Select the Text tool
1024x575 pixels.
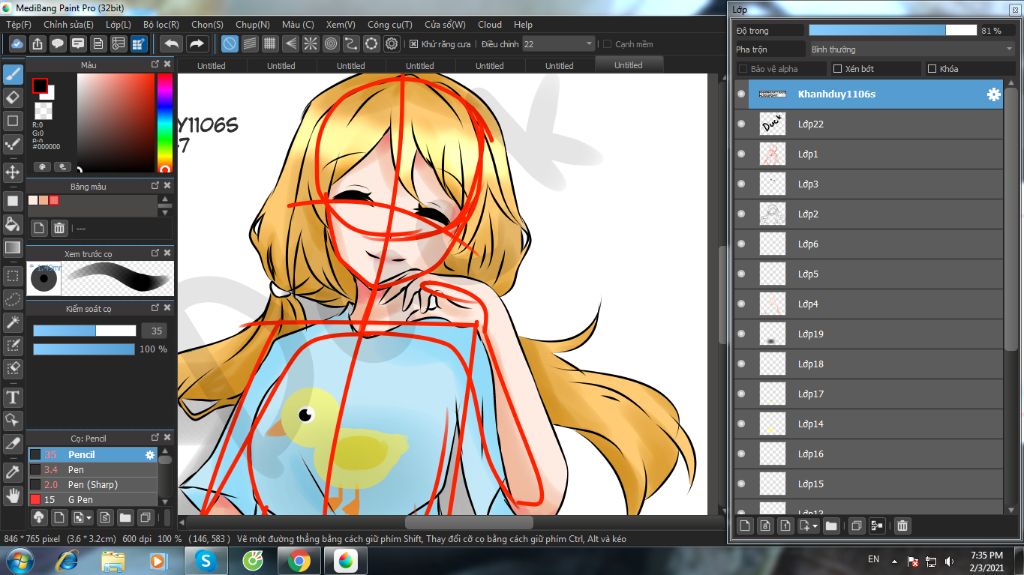[x=12, y=397]
